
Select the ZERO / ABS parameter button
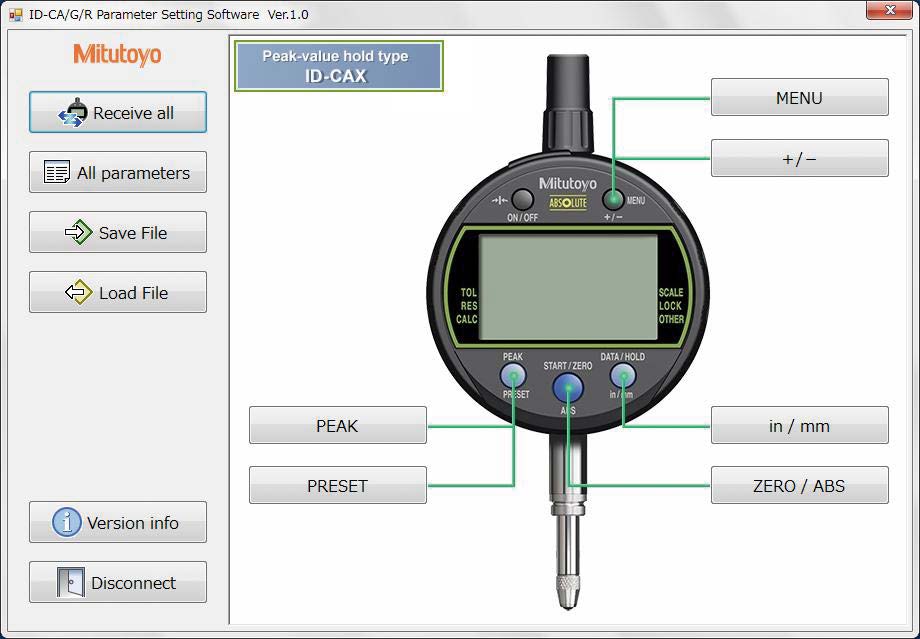tap(800, 485)
